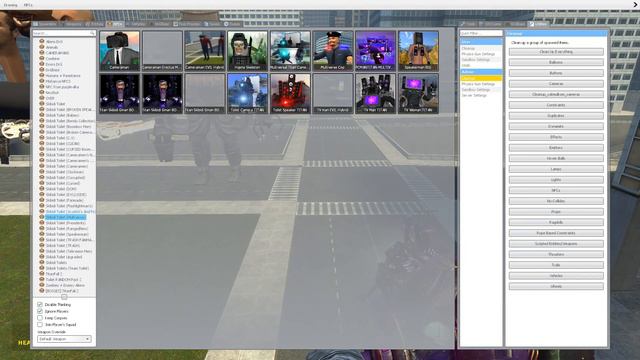Click NPCs button in Cleanup panel

click(x=556, y=190)
